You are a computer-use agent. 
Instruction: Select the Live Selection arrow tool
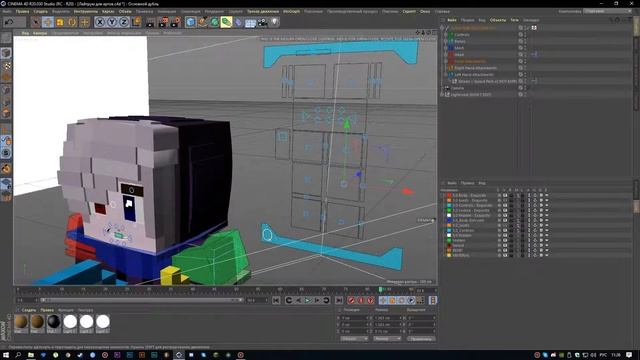coord(36,22)
